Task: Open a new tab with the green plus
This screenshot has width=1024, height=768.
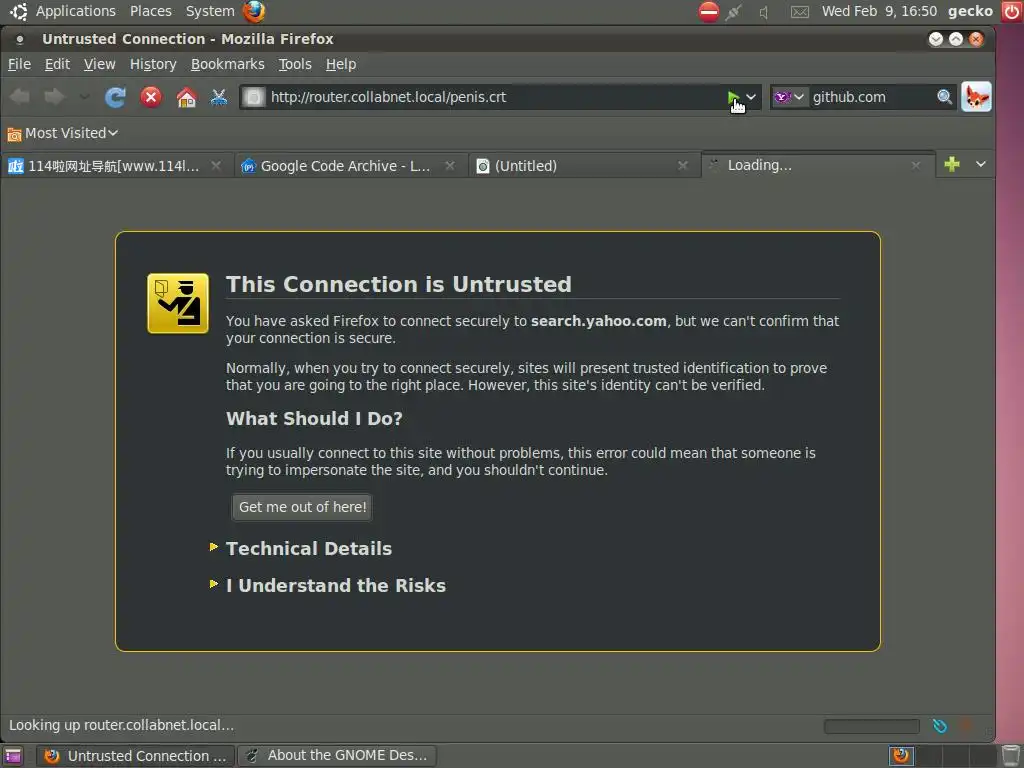Action: coord(952,164)
